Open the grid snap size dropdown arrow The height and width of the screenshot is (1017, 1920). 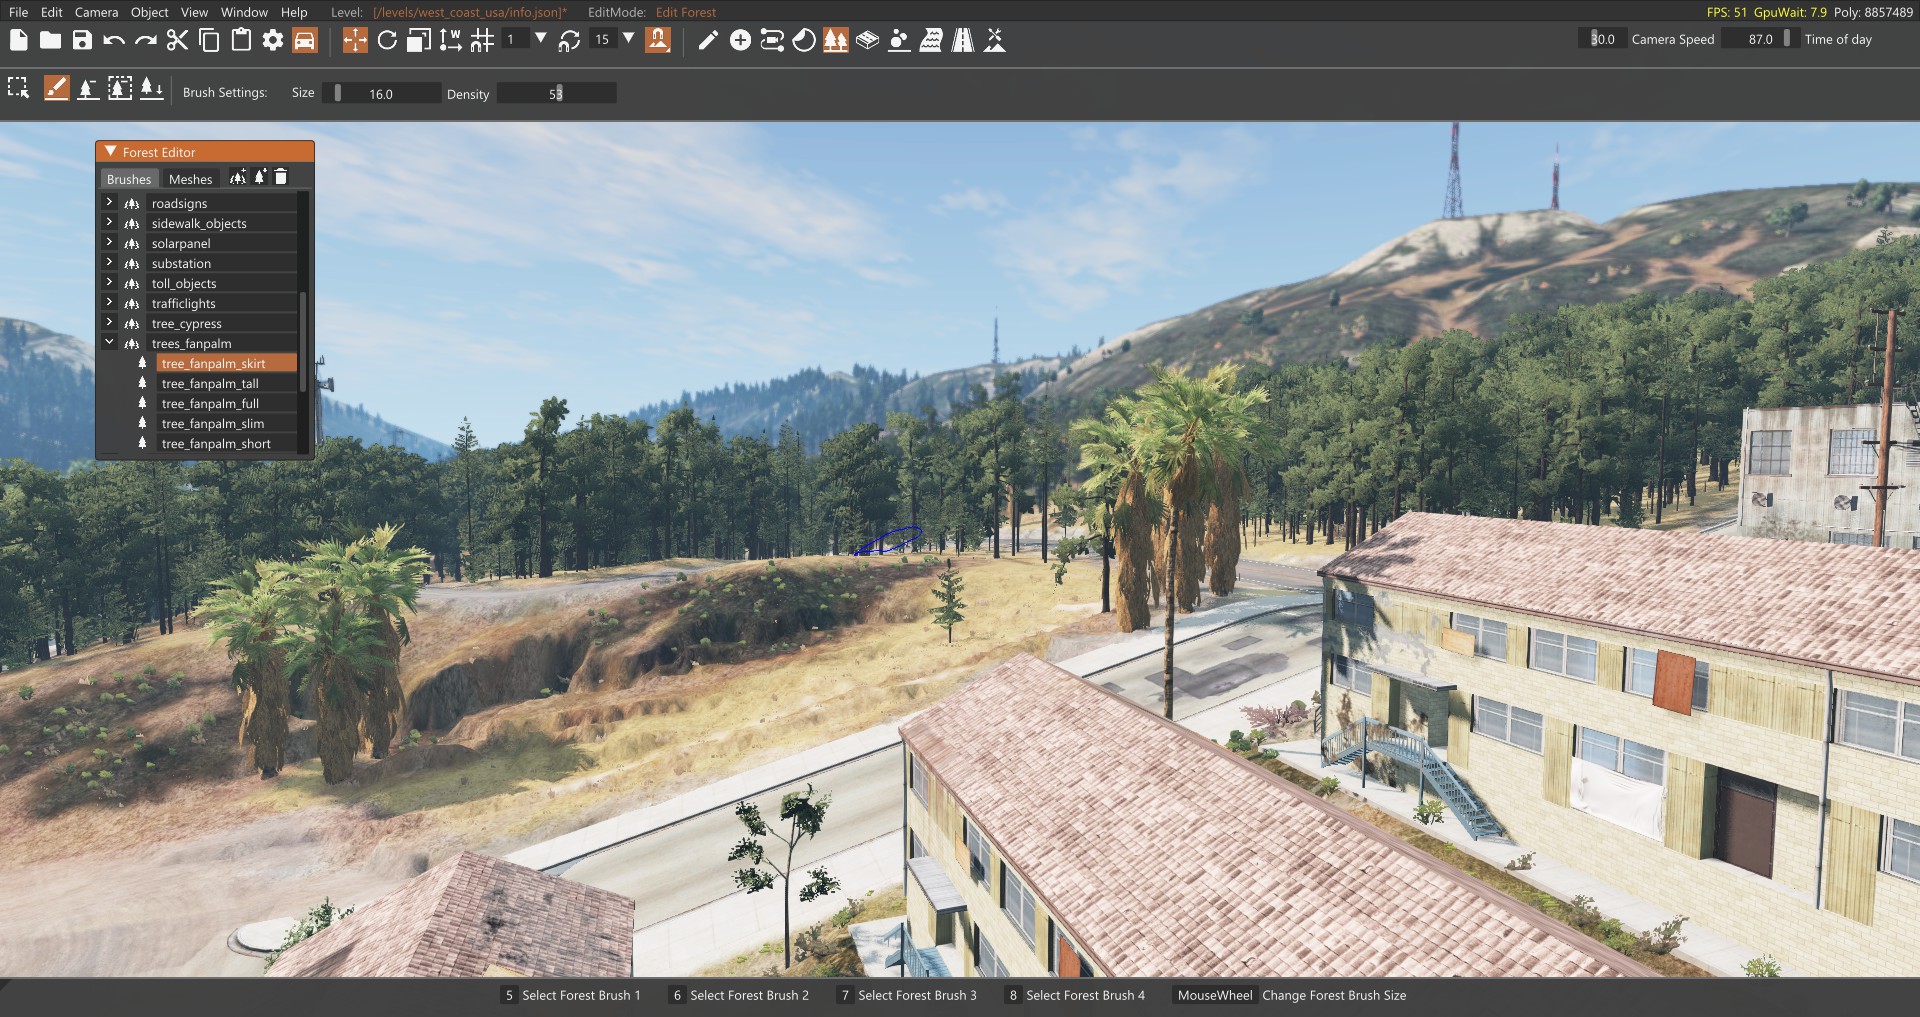(x=541, y=39)
